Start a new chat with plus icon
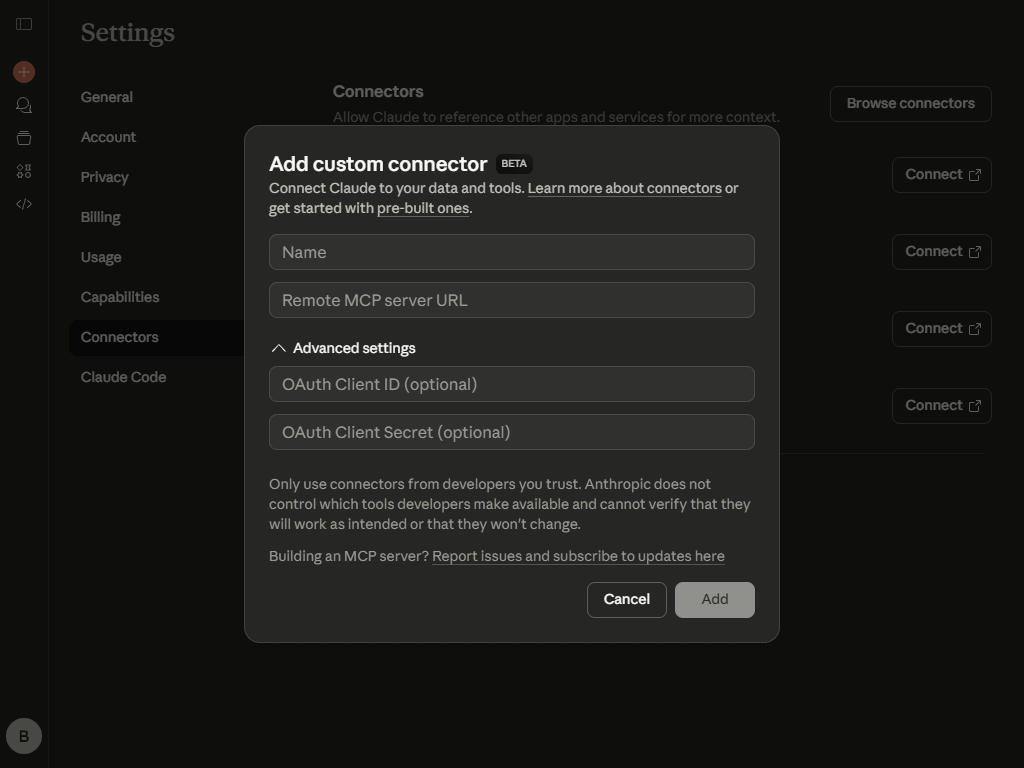The height and width of the screenshot is (768, 1024). click(x=24, y=72)
